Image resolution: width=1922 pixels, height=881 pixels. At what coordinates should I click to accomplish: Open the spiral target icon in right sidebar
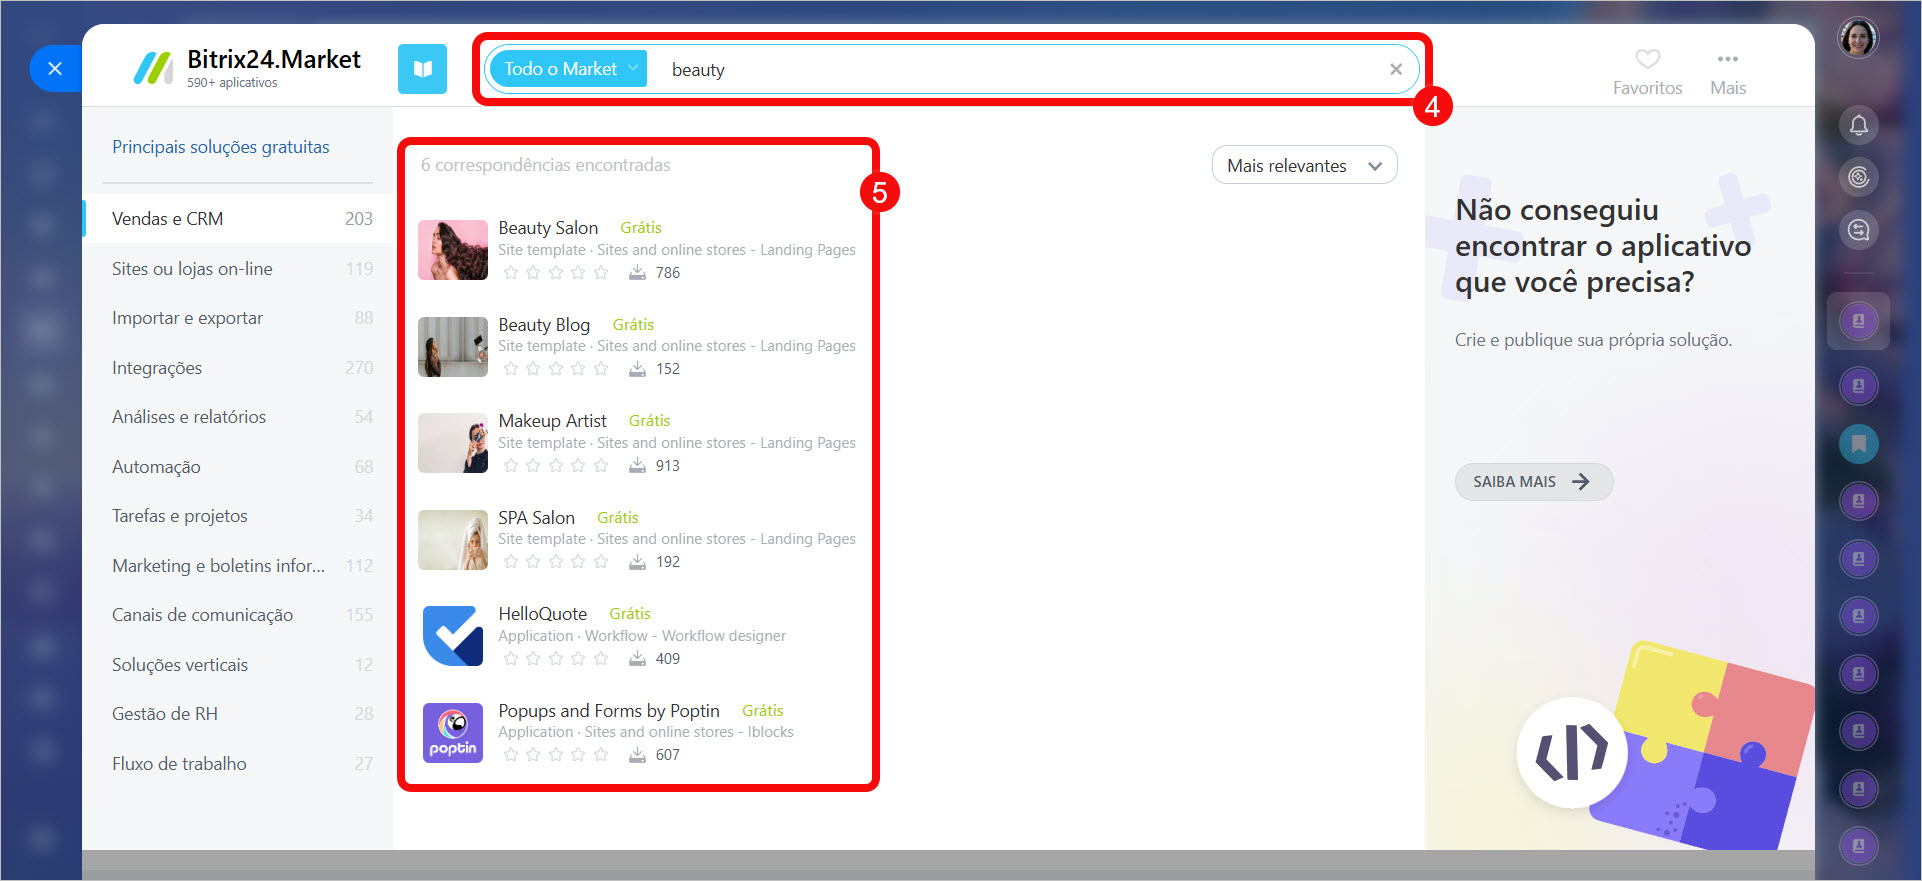[1858, 178]
